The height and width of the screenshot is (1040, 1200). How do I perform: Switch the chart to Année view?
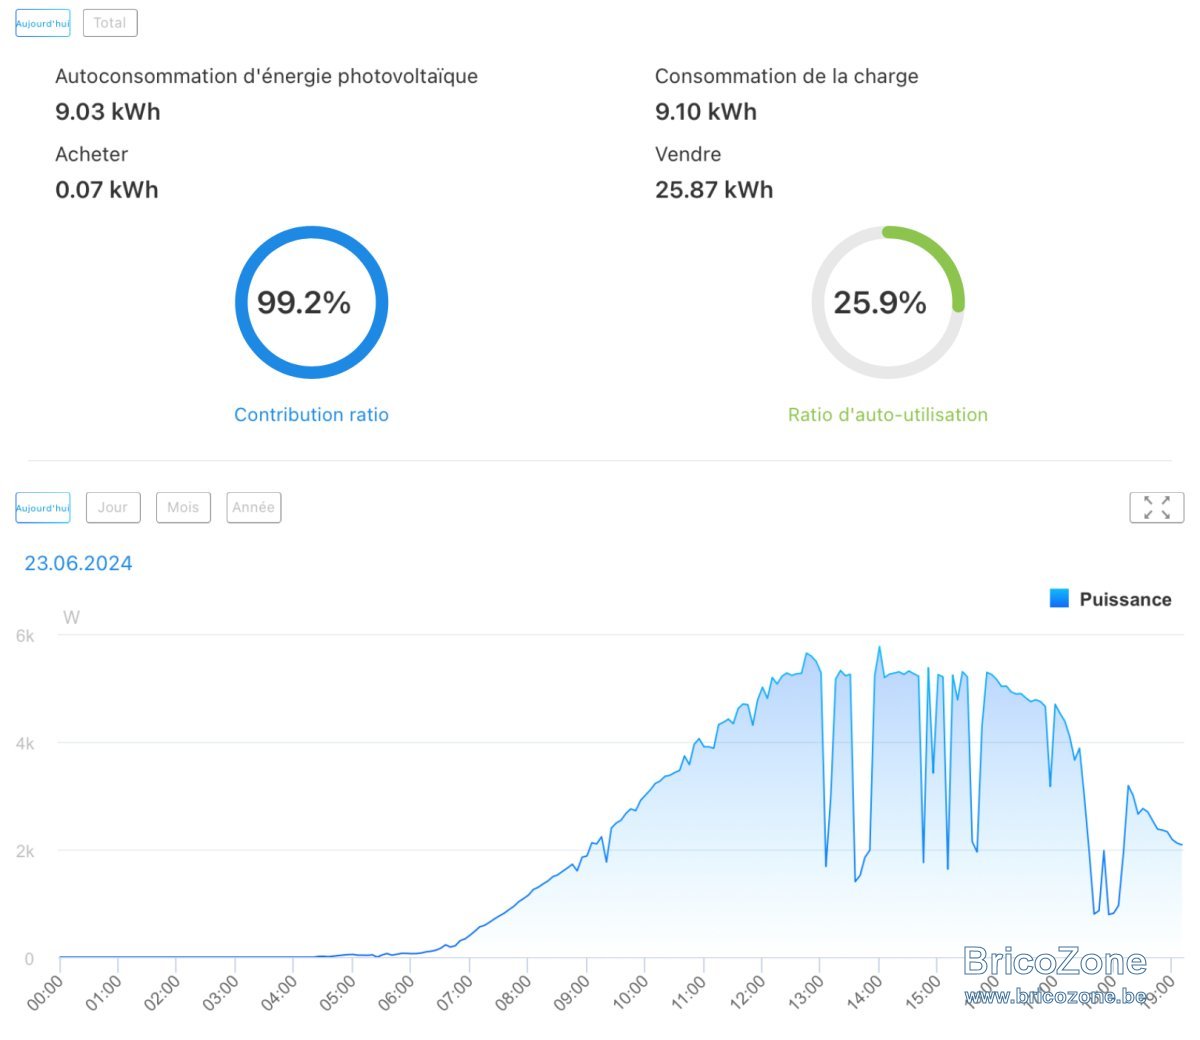(x=254, y=507)
